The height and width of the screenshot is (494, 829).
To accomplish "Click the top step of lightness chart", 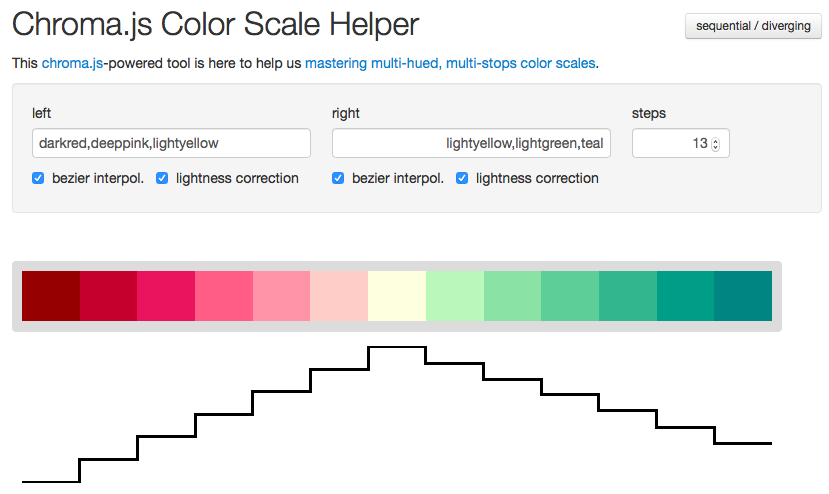I will click(x=397, y=347).
